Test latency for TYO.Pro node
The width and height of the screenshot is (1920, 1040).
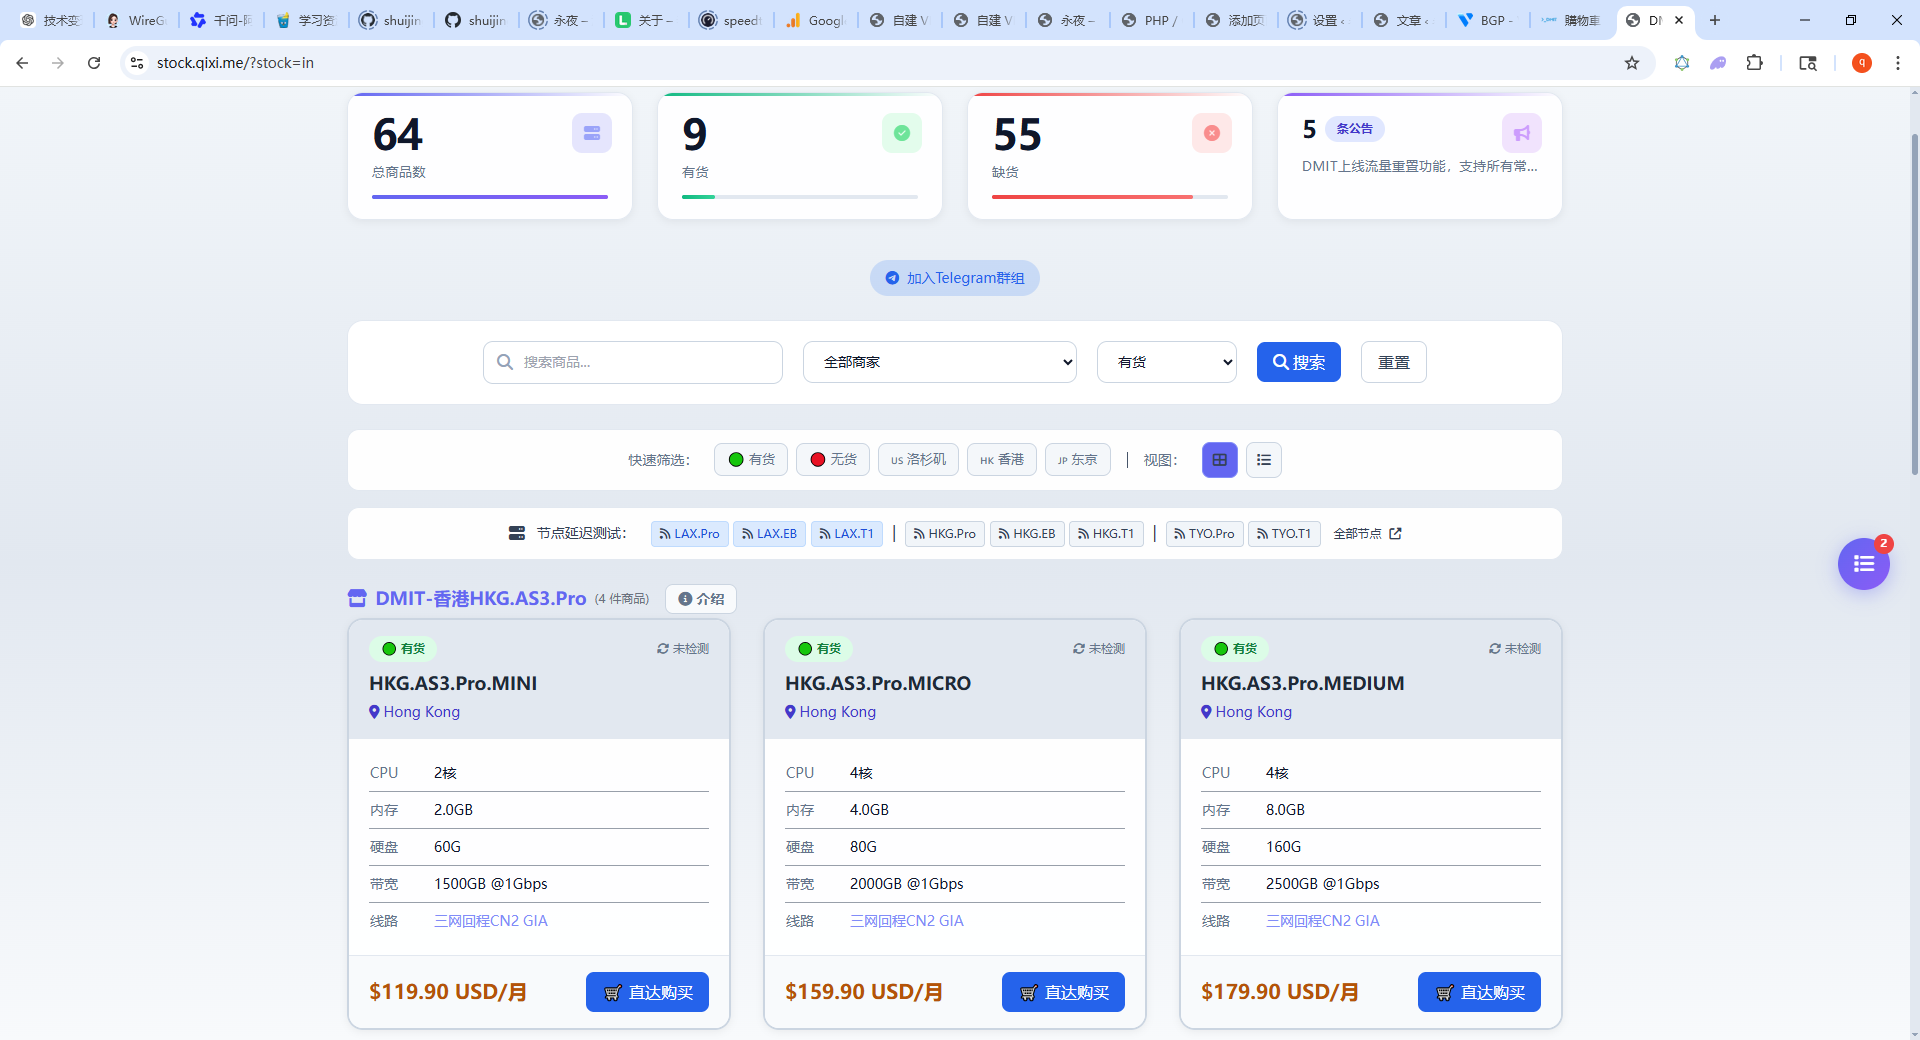coord(1204,534)
